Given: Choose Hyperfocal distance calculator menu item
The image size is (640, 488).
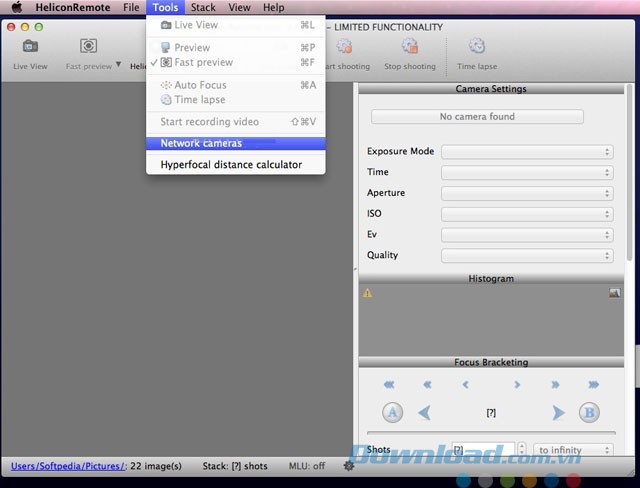Looking at the screenshot, I should point(231,165).
